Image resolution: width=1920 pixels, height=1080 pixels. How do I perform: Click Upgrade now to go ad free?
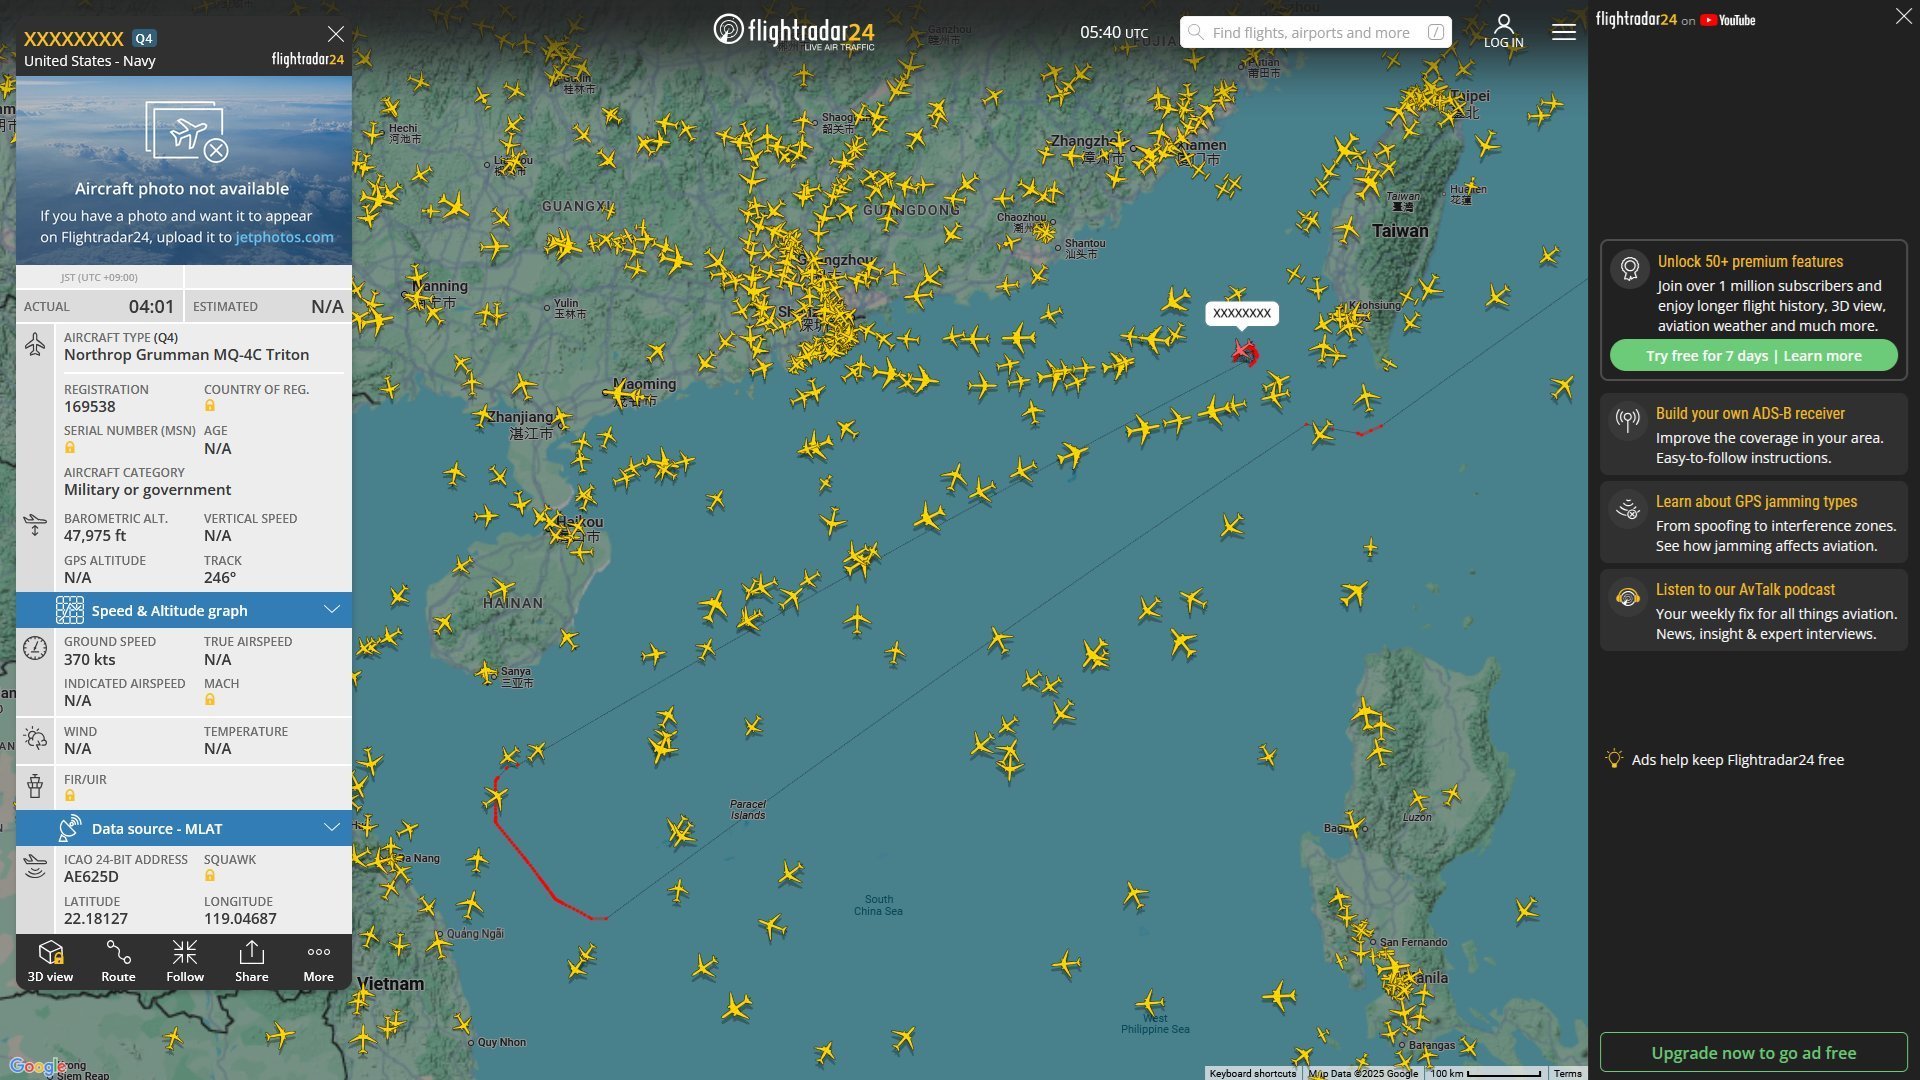1754,1053
